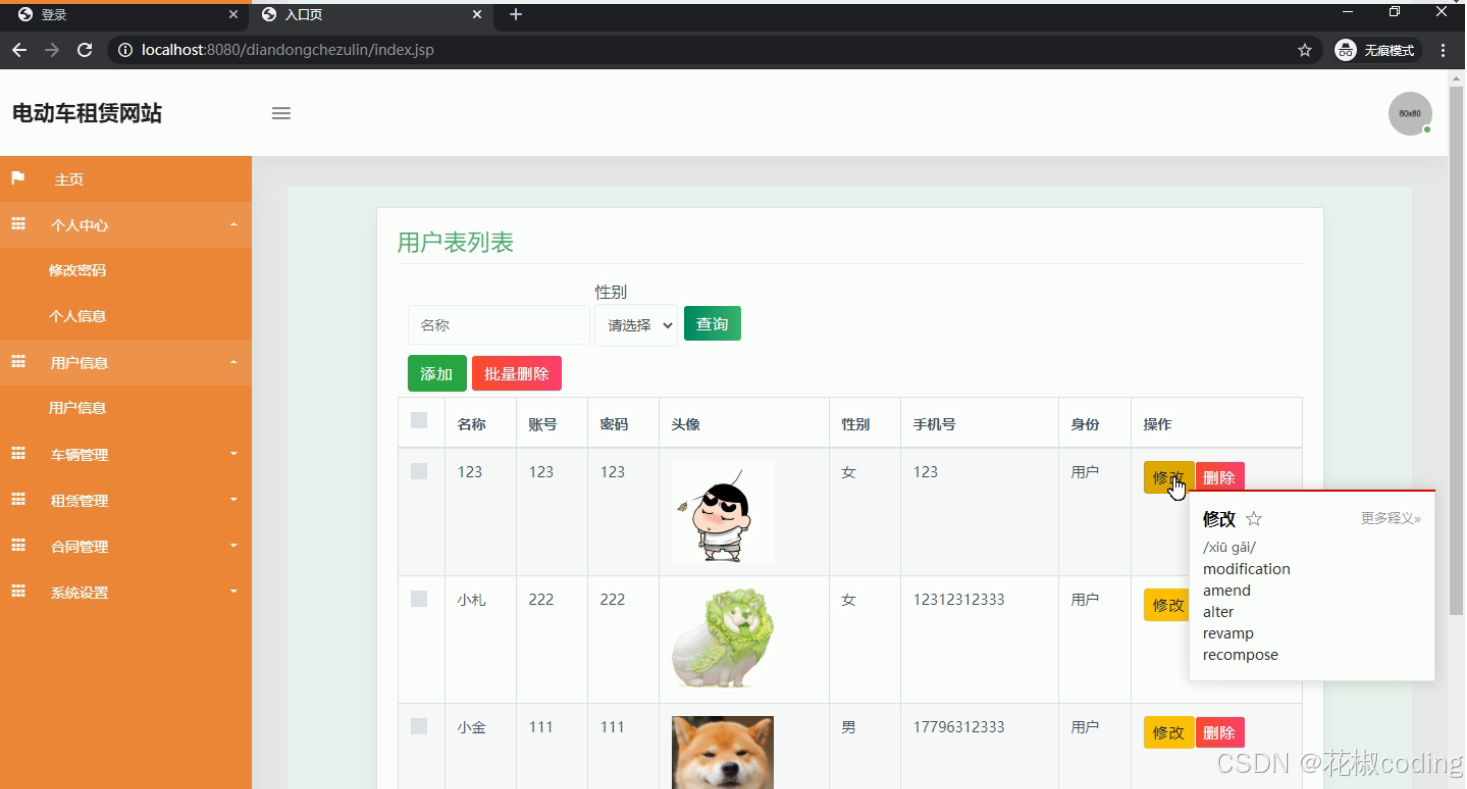Click the flag icon beside 主页

18,178
